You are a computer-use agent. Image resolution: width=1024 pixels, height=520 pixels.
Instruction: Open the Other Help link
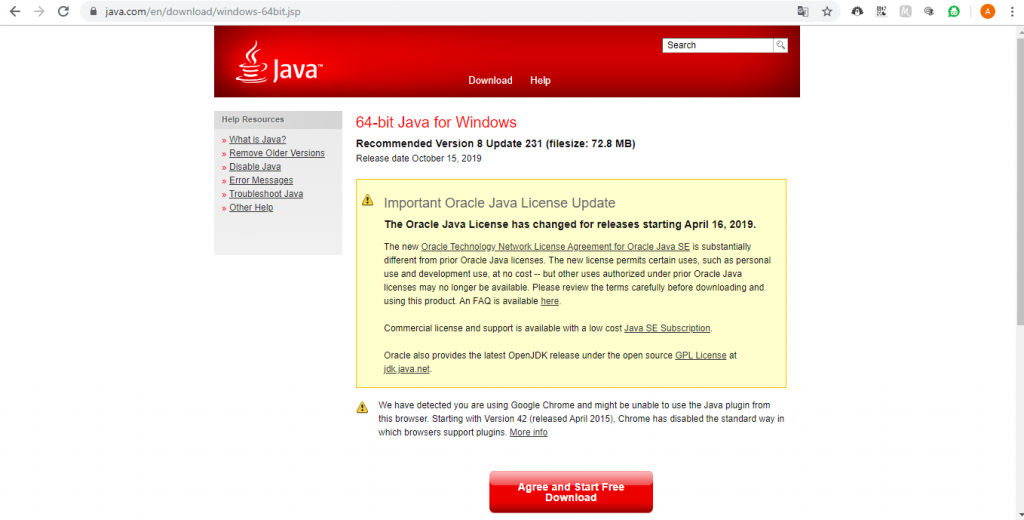[x=251, y=207]
